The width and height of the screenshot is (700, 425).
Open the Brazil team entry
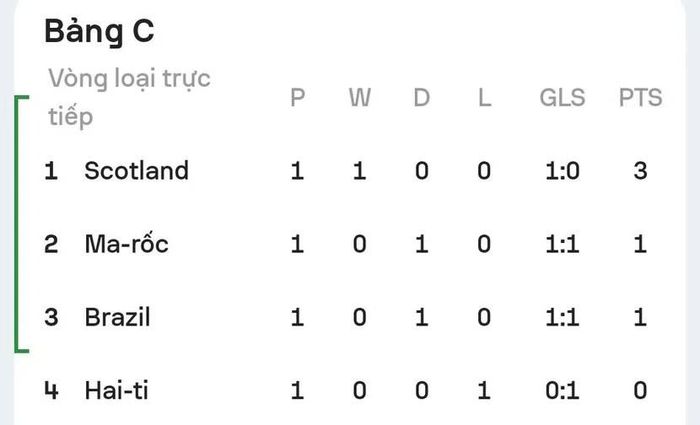click(117, 317)
